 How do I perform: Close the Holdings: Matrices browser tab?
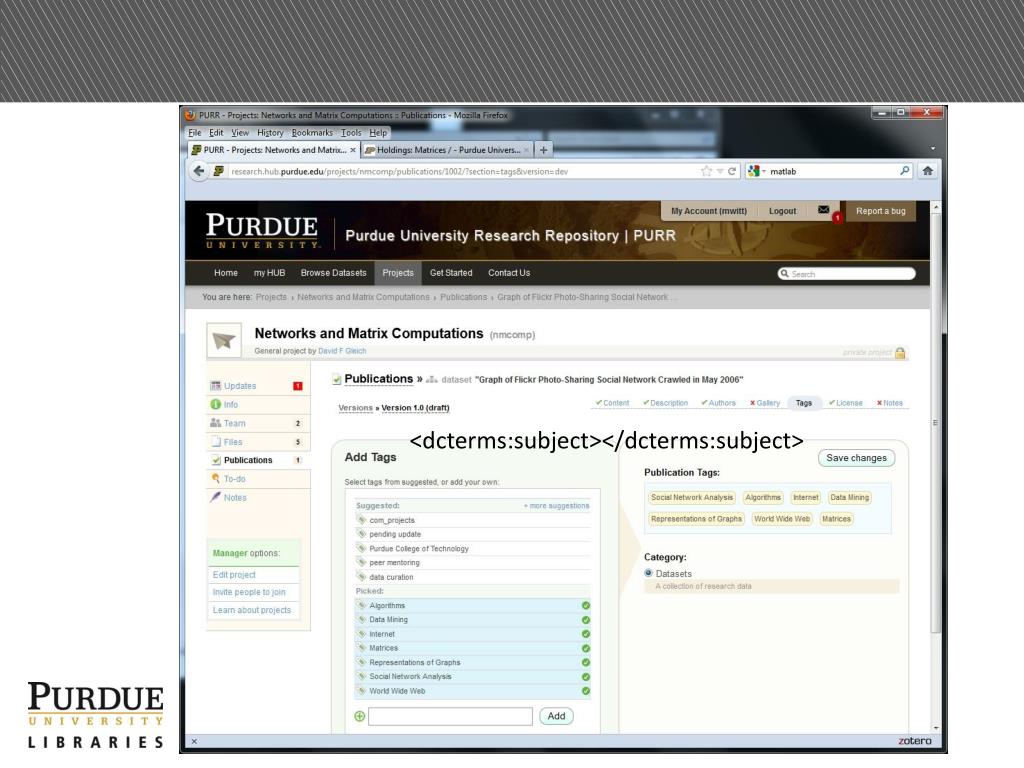tap(526, 150)
